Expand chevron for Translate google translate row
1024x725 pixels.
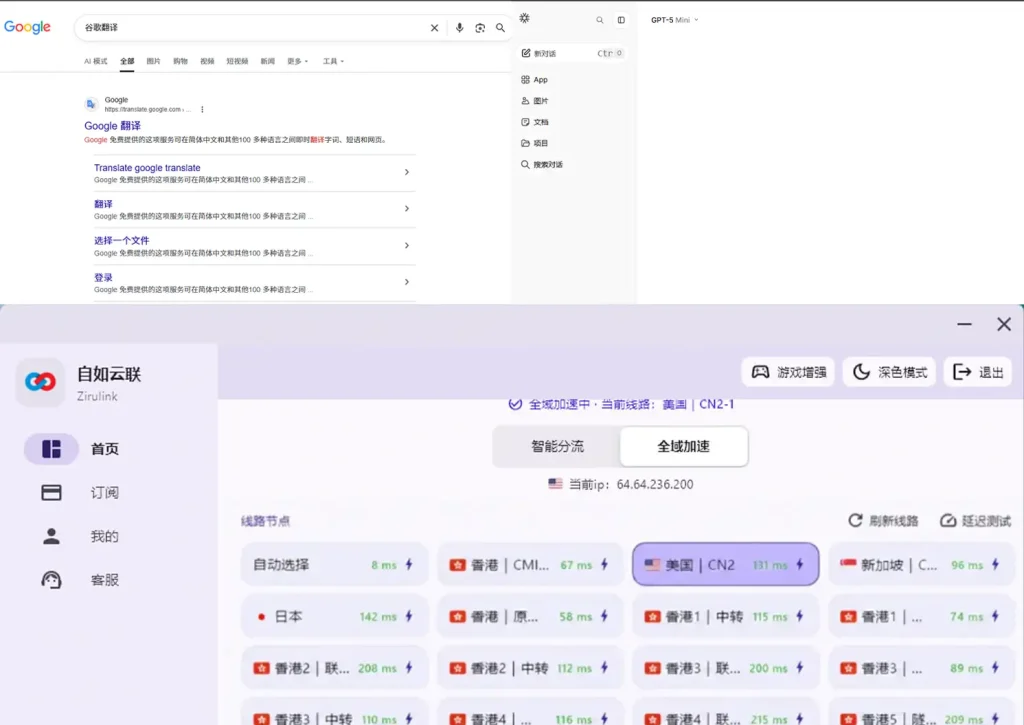tap(407, 172)
